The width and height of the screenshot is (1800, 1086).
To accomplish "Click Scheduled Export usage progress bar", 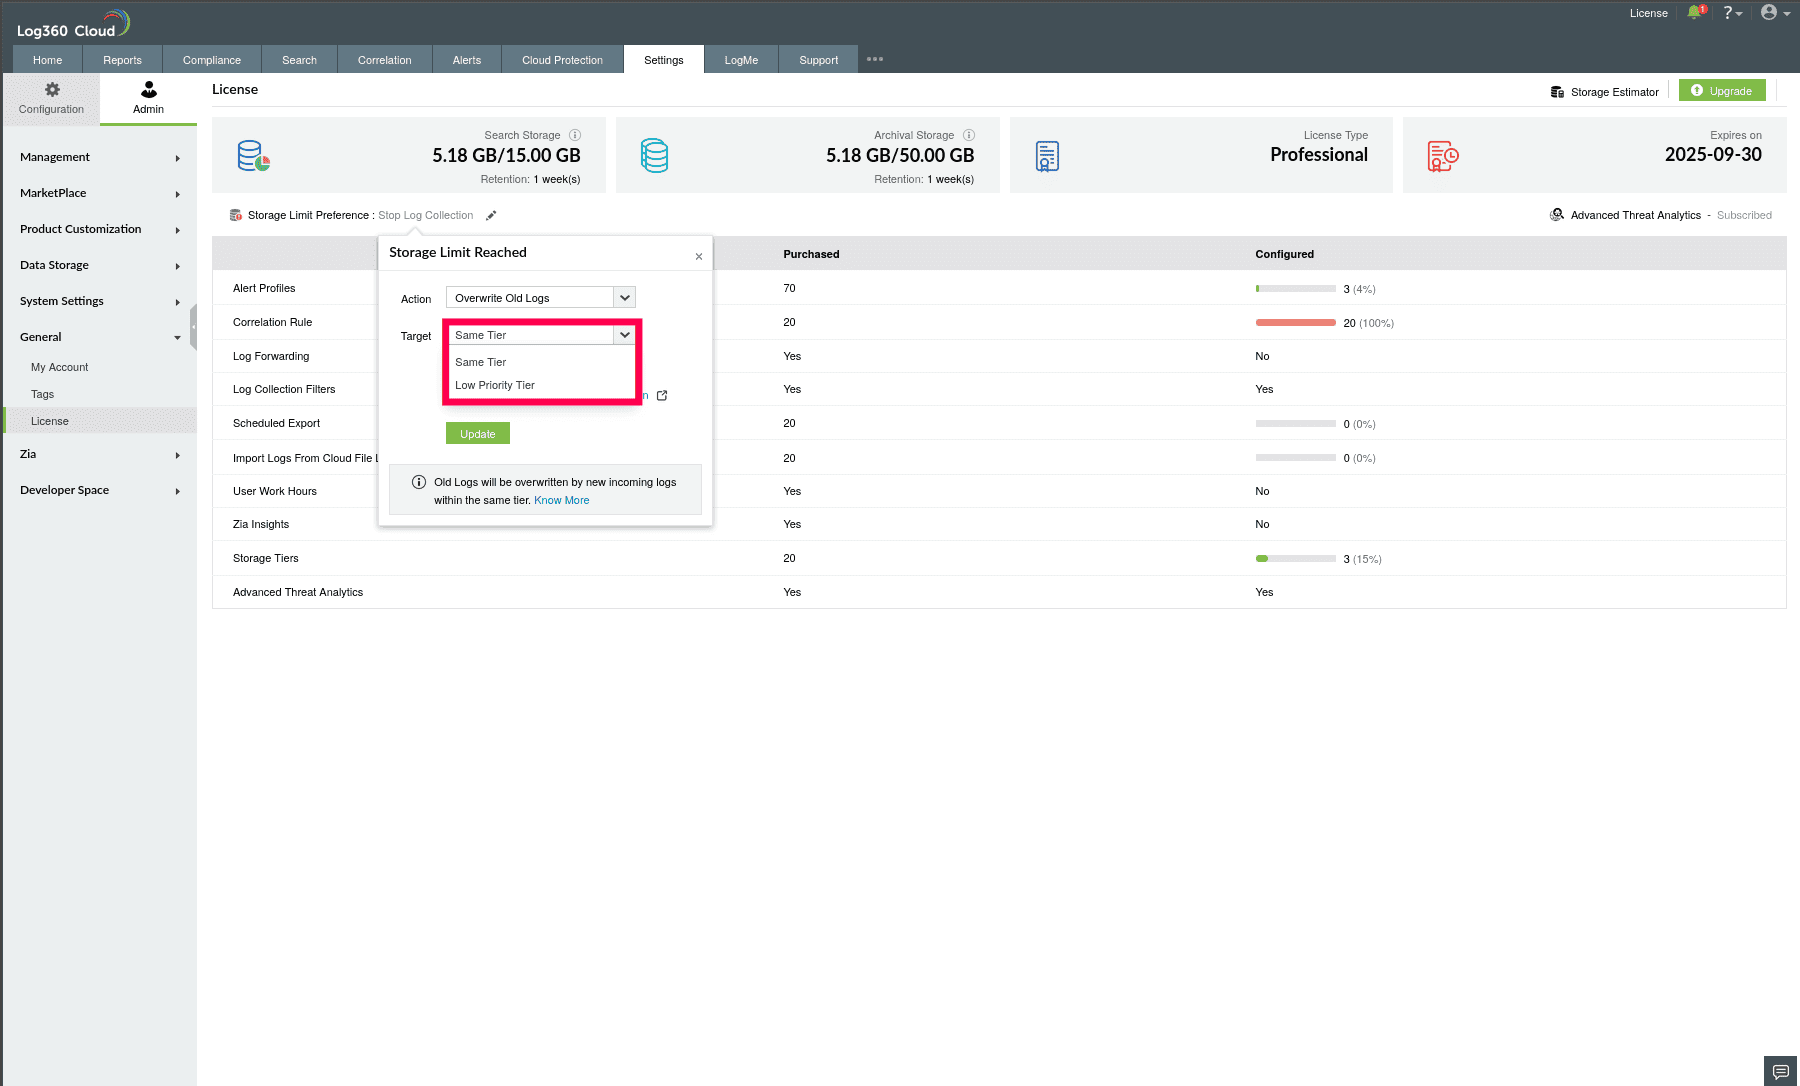I will (x=1295, y=424).
